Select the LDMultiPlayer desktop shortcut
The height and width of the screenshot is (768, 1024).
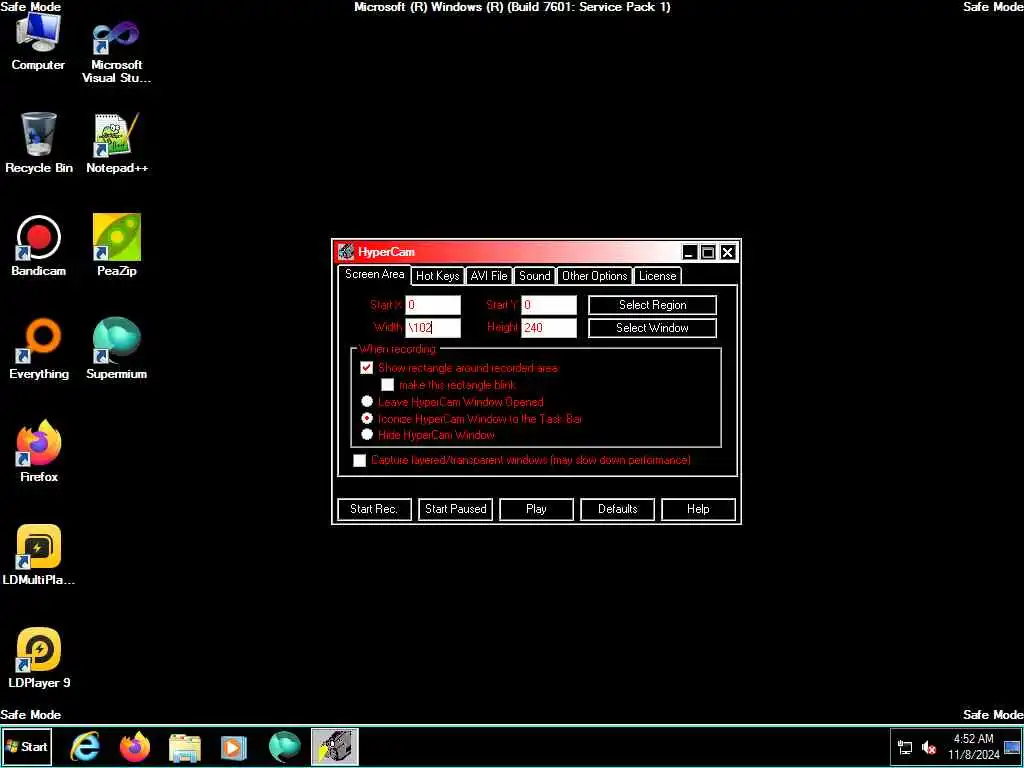(x=39, y=554)
